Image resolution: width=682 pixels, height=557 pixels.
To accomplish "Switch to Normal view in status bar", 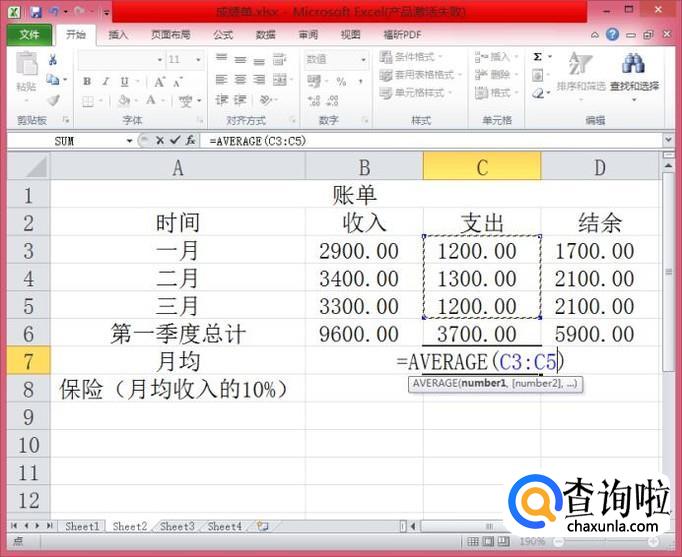I will [x=473, y=541].
